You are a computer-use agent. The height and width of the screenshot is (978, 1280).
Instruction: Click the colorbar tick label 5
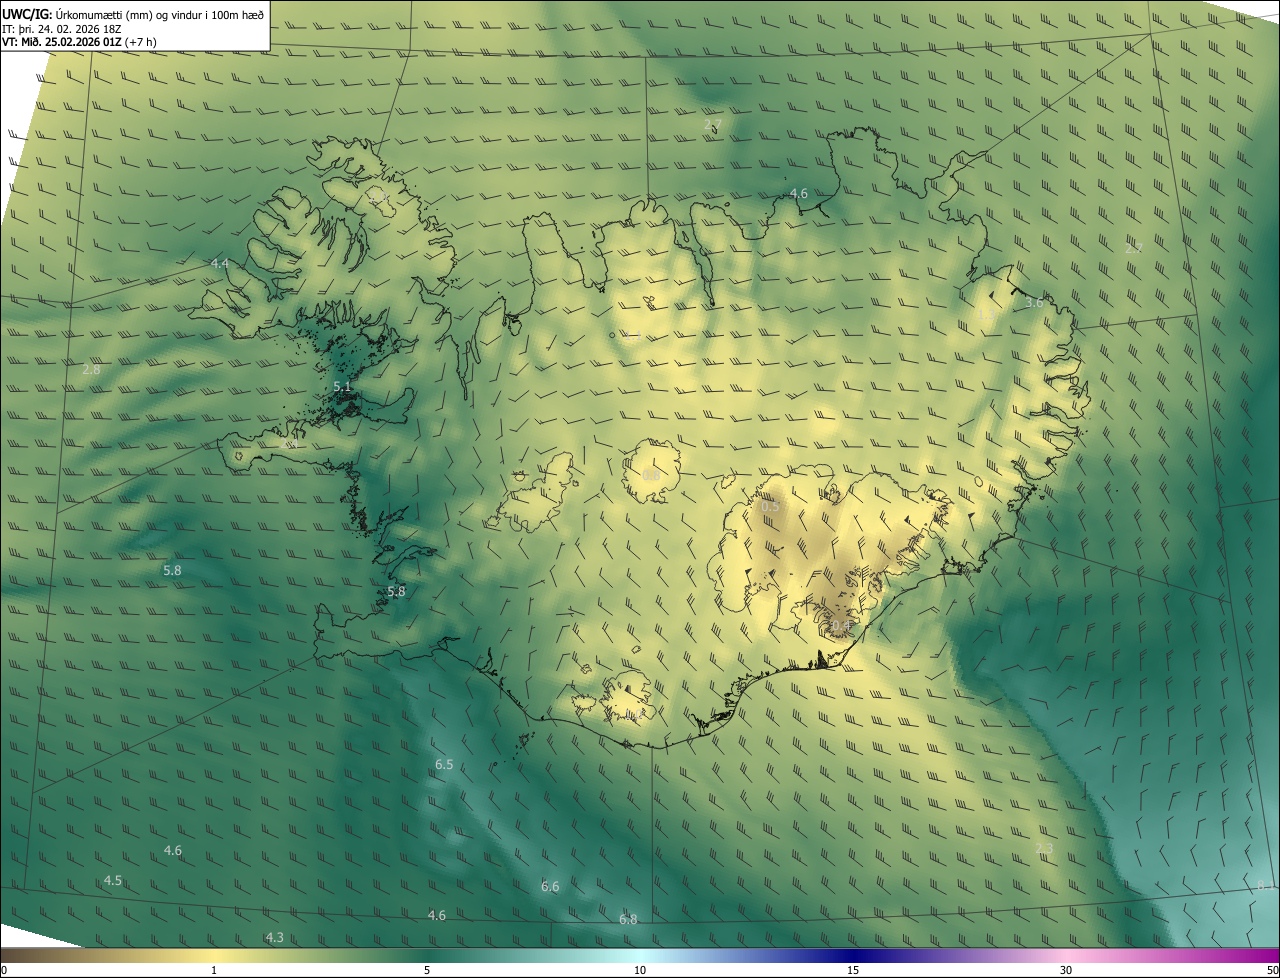(427, 971)
